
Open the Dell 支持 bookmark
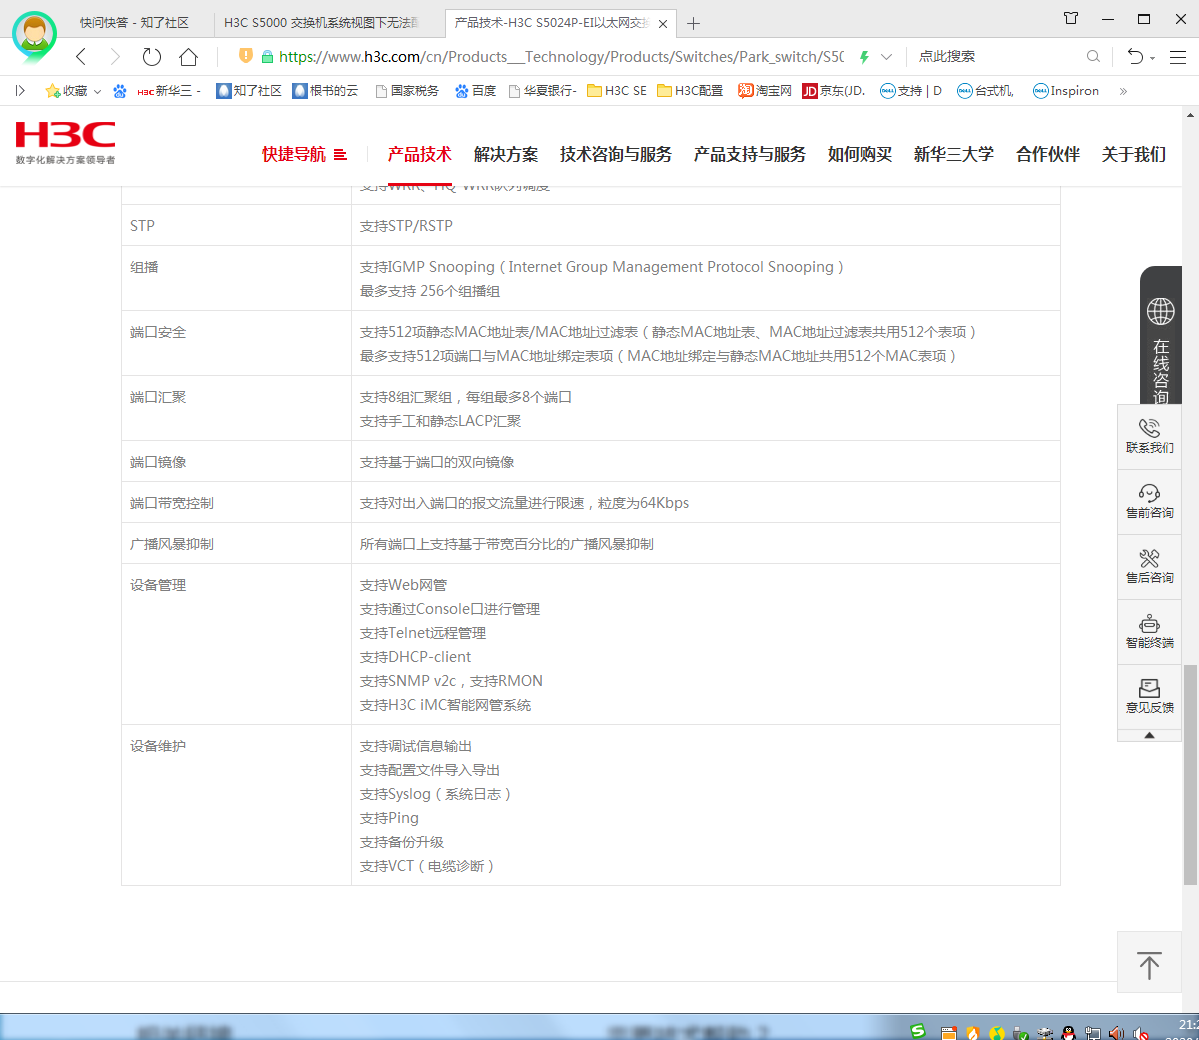click(911, 91)
